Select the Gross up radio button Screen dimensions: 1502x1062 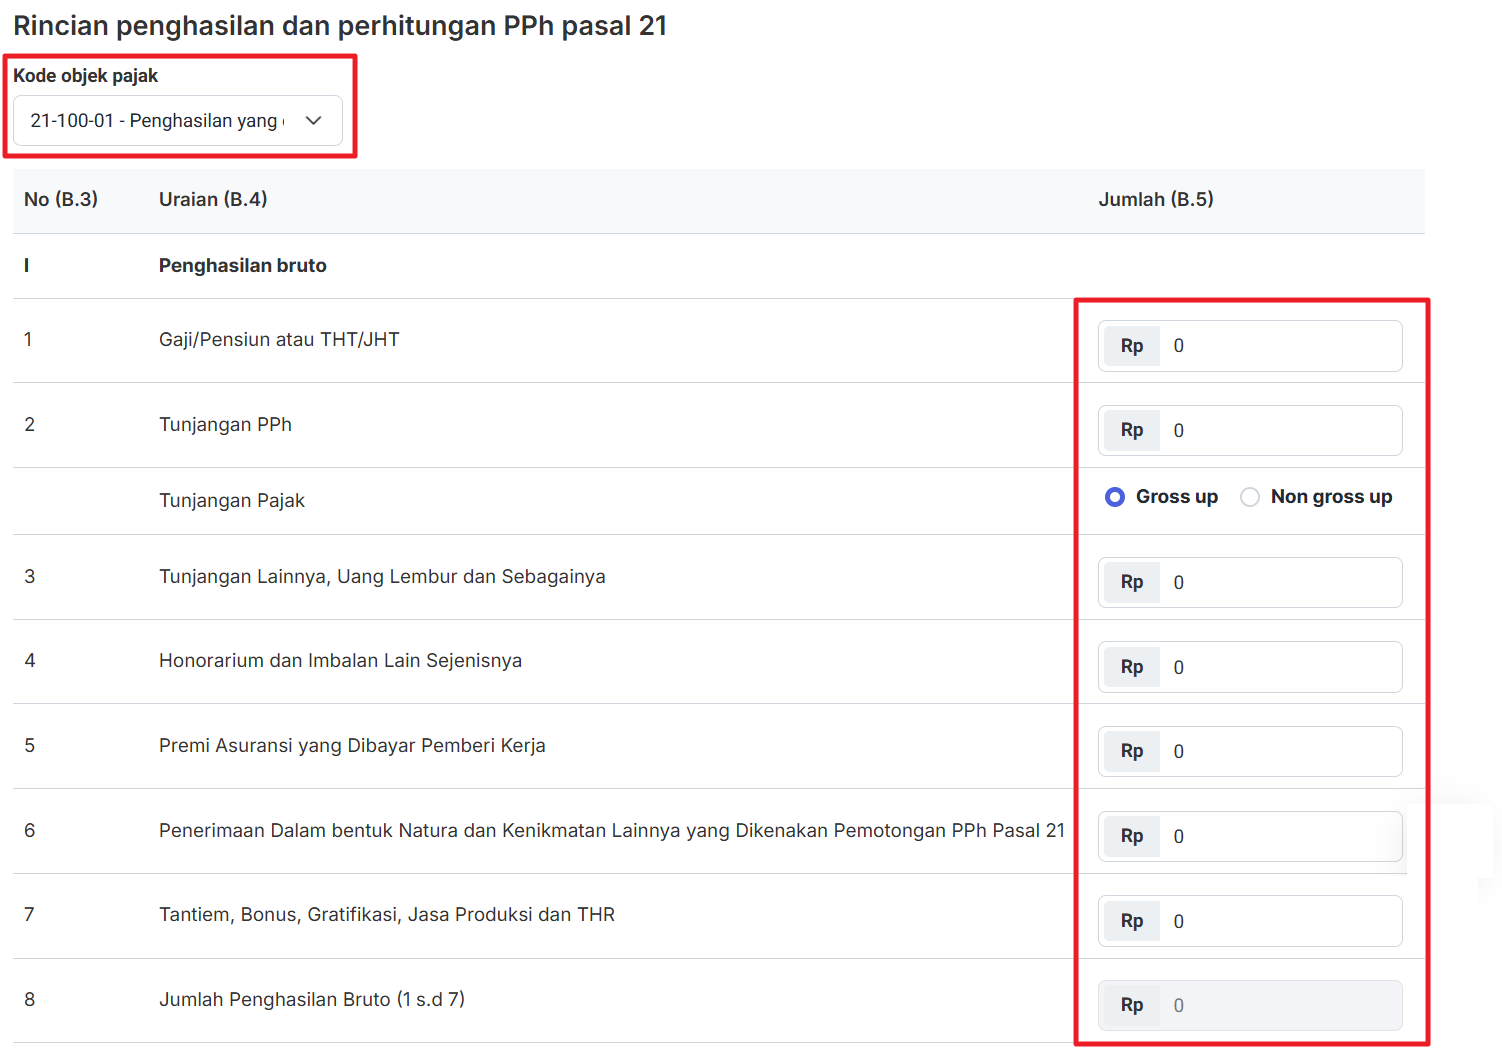pyautogui.click(x=1115, y=497)
